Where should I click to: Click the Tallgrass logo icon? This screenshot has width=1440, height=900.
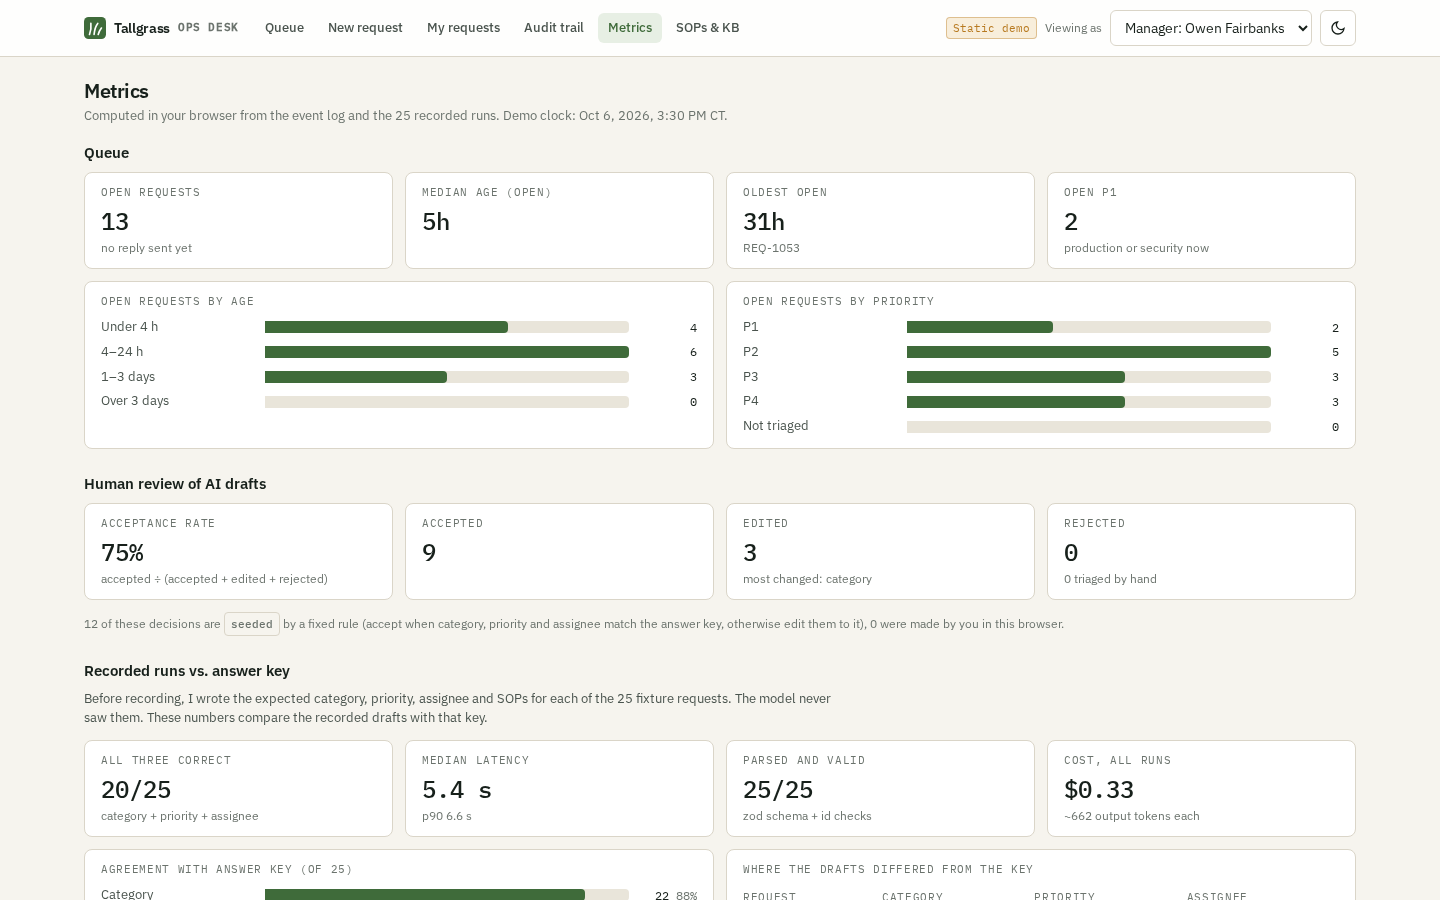point(95,28)
